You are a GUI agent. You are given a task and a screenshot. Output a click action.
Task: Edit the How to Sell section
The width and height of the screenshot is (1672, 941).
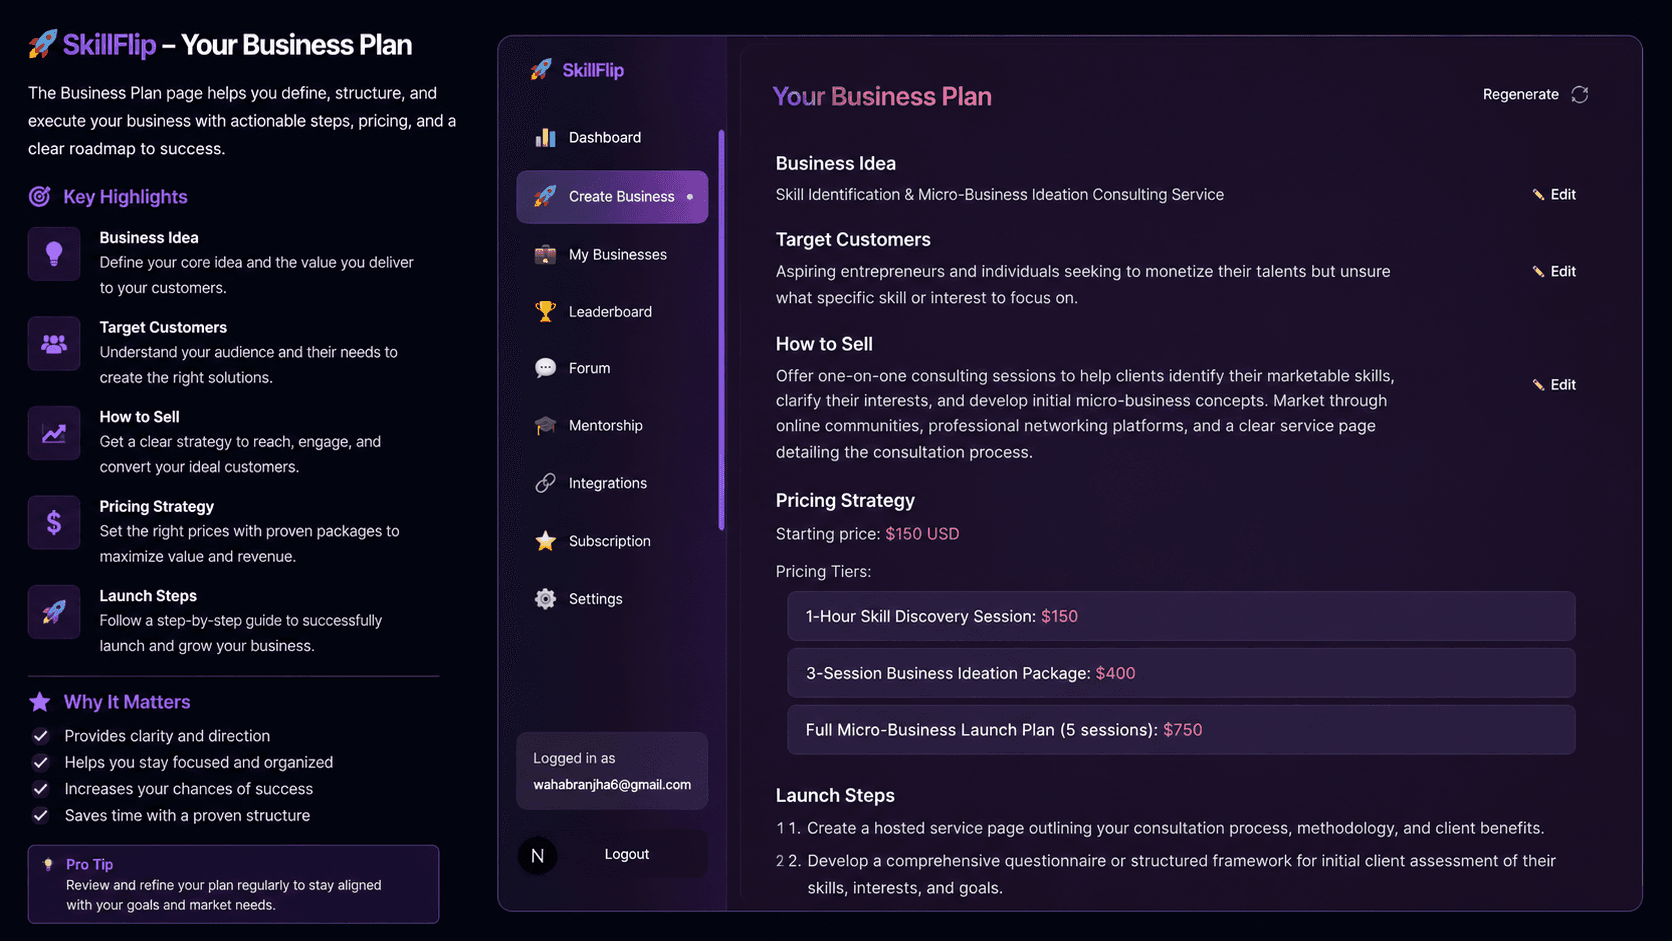[x=1554, y=384]
